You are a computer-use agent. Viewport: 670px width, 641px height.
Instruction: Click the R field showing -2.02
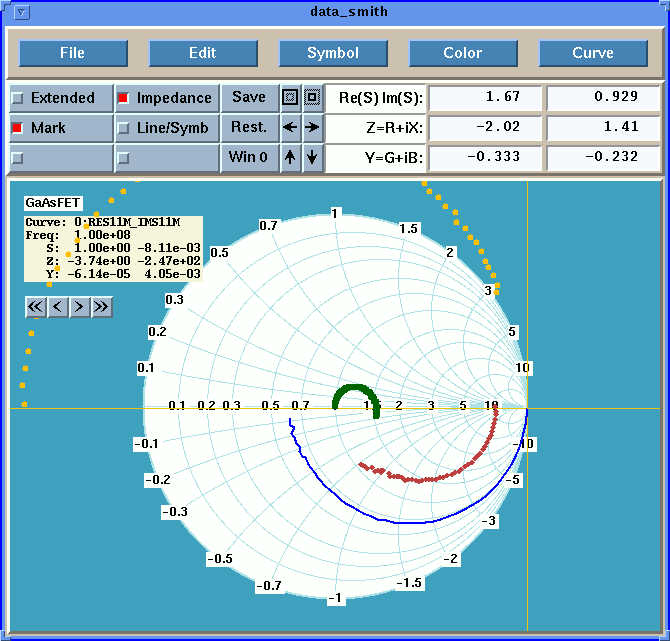[x=485, y=127]
